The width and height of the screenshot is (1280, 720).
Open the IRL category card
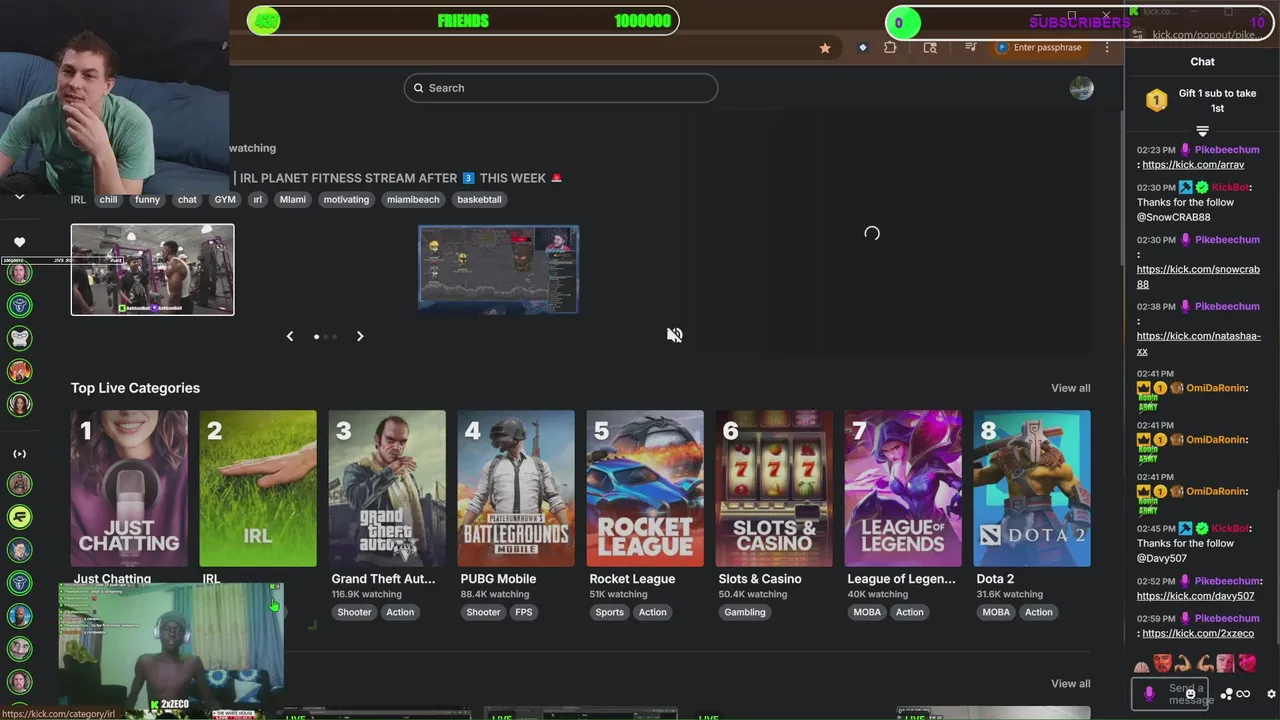click(258, 488)
